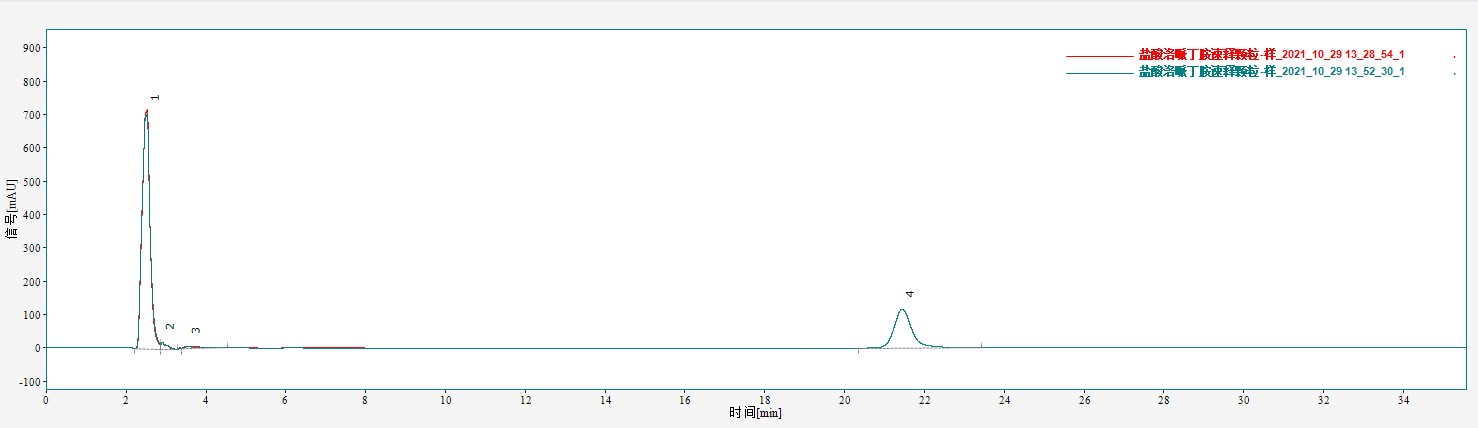Click the 900 tick label on the Y axis
The height and width of the screenshot is (428, 1478).
pos(29,48)
